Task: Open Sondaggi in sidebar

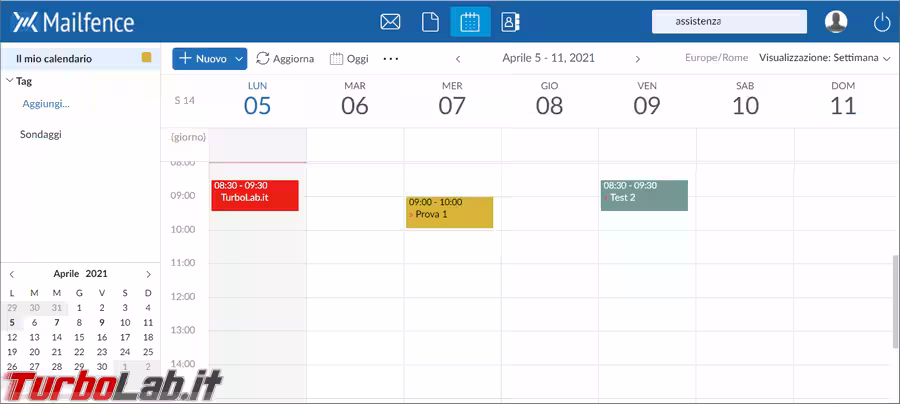Action: (x=41, y=134)
